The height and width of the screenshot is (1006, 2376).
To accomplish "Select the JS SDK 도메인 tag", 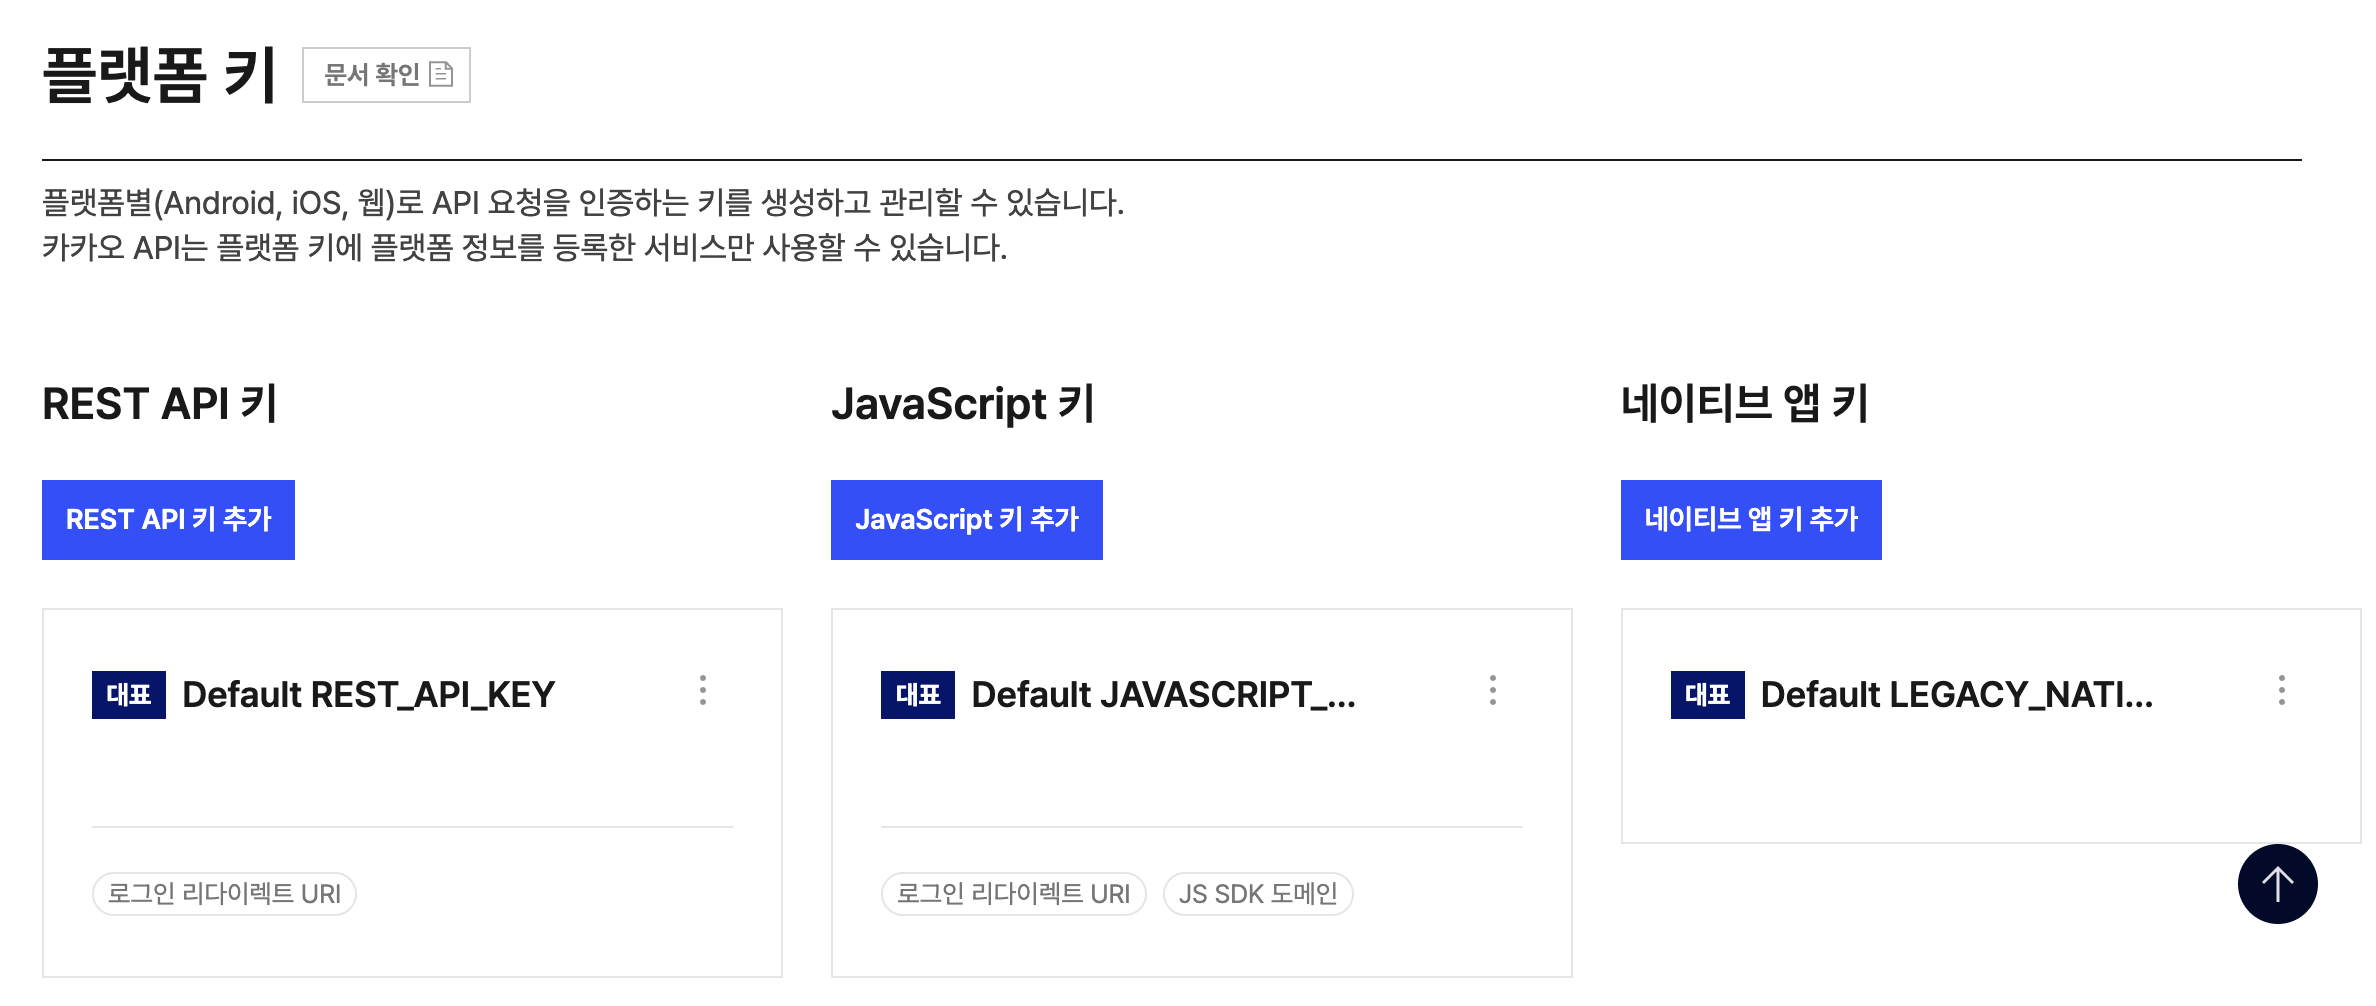I will (x=1258, y=894).
